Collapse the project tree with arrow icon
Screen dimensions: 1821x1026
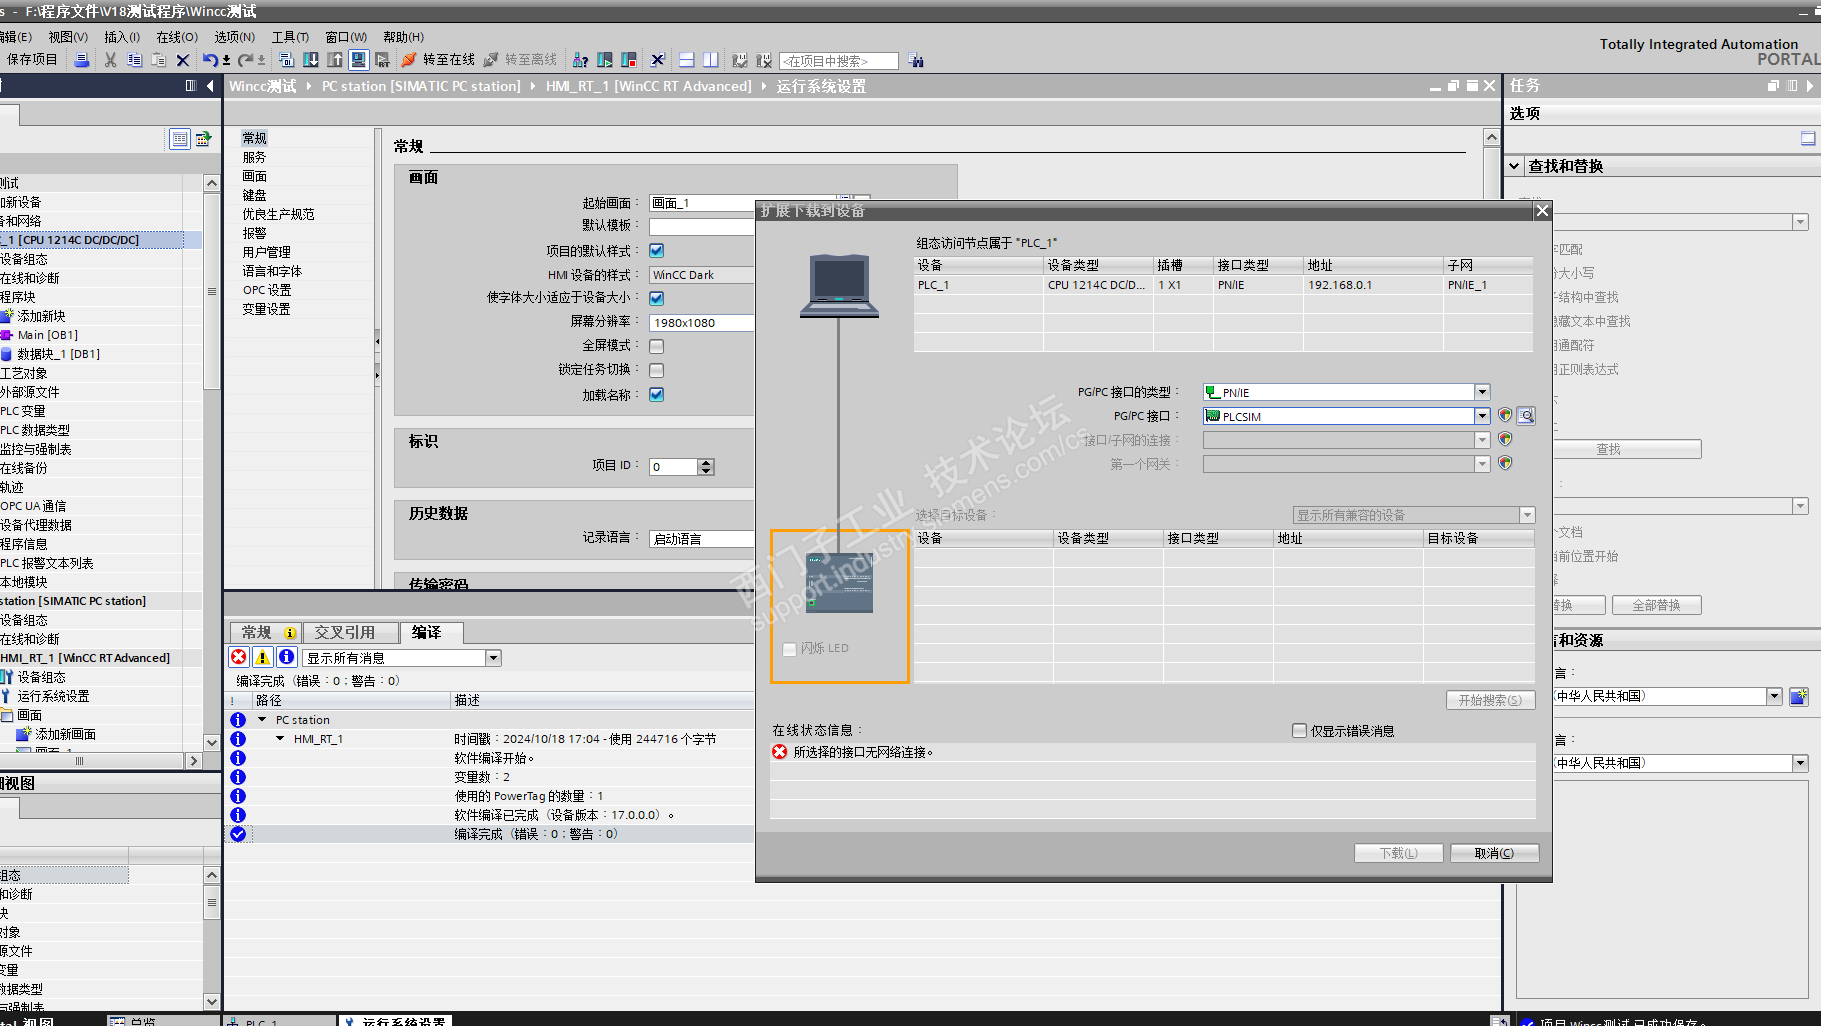tap(210, 86)
